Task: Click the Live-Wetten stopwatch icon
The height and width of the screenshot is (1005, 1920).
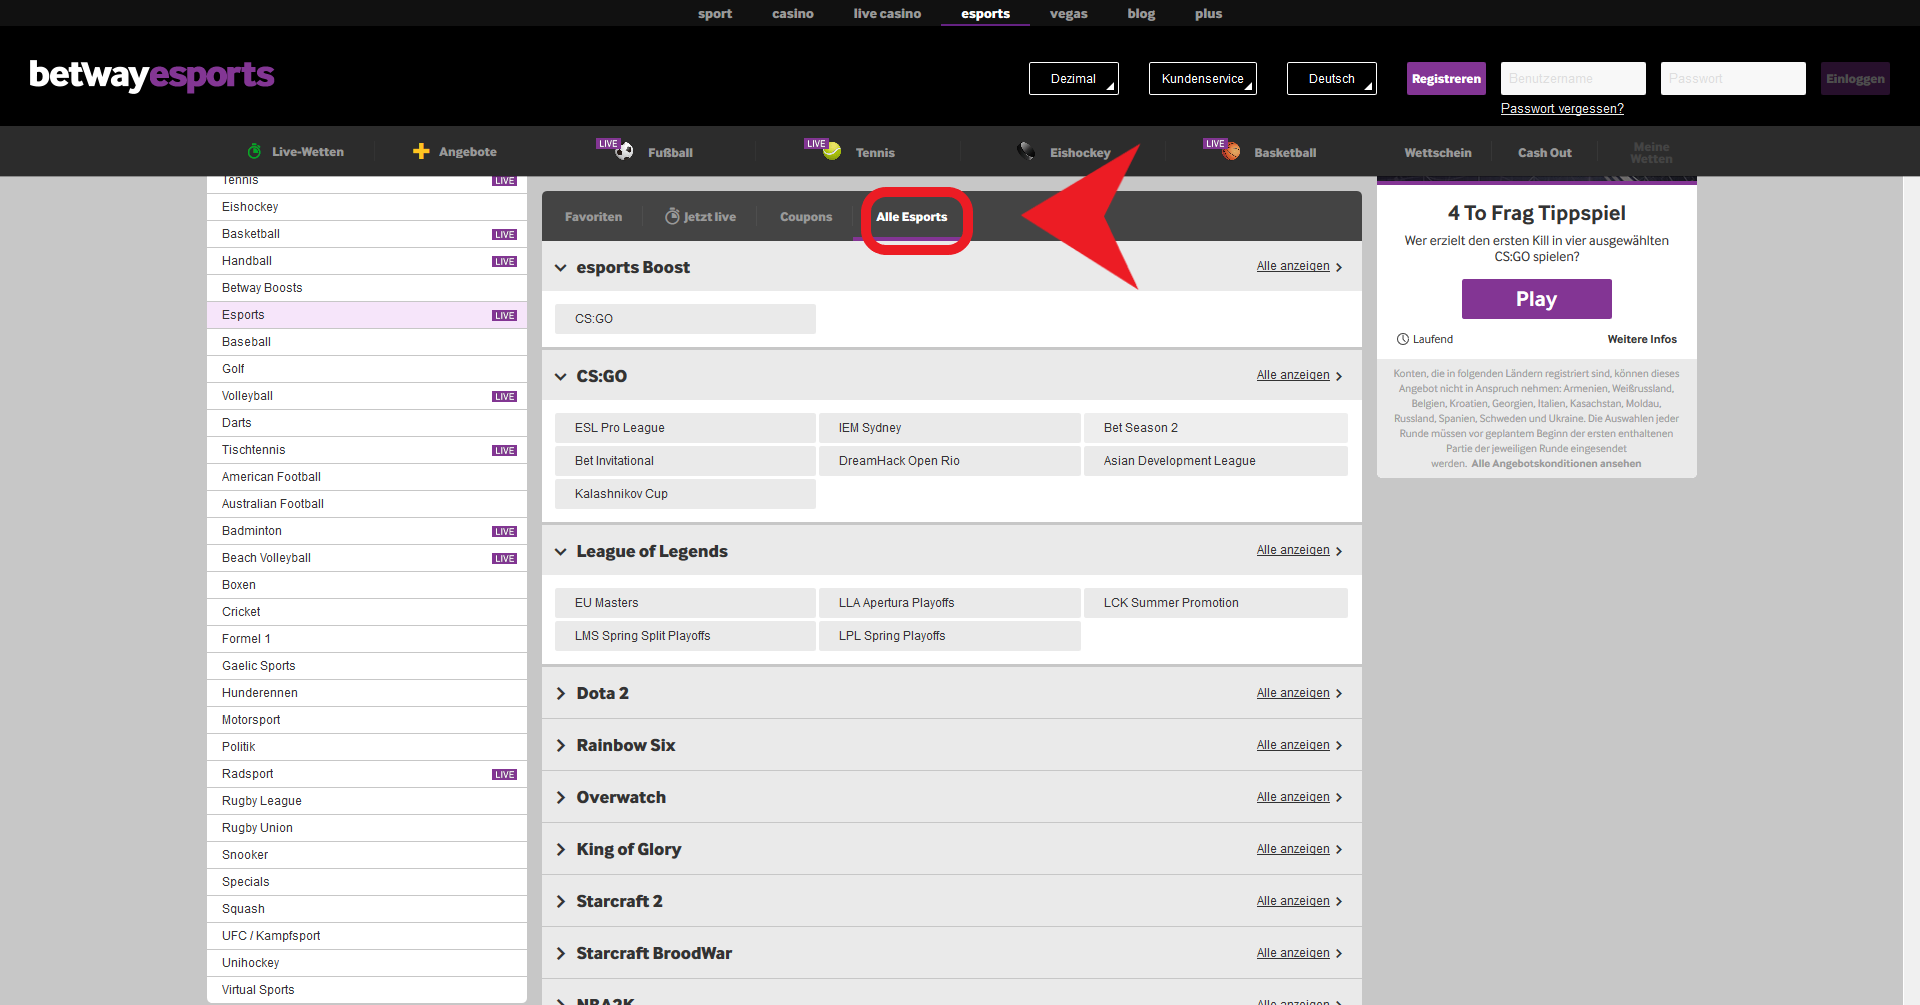Action: coord(254,151)
